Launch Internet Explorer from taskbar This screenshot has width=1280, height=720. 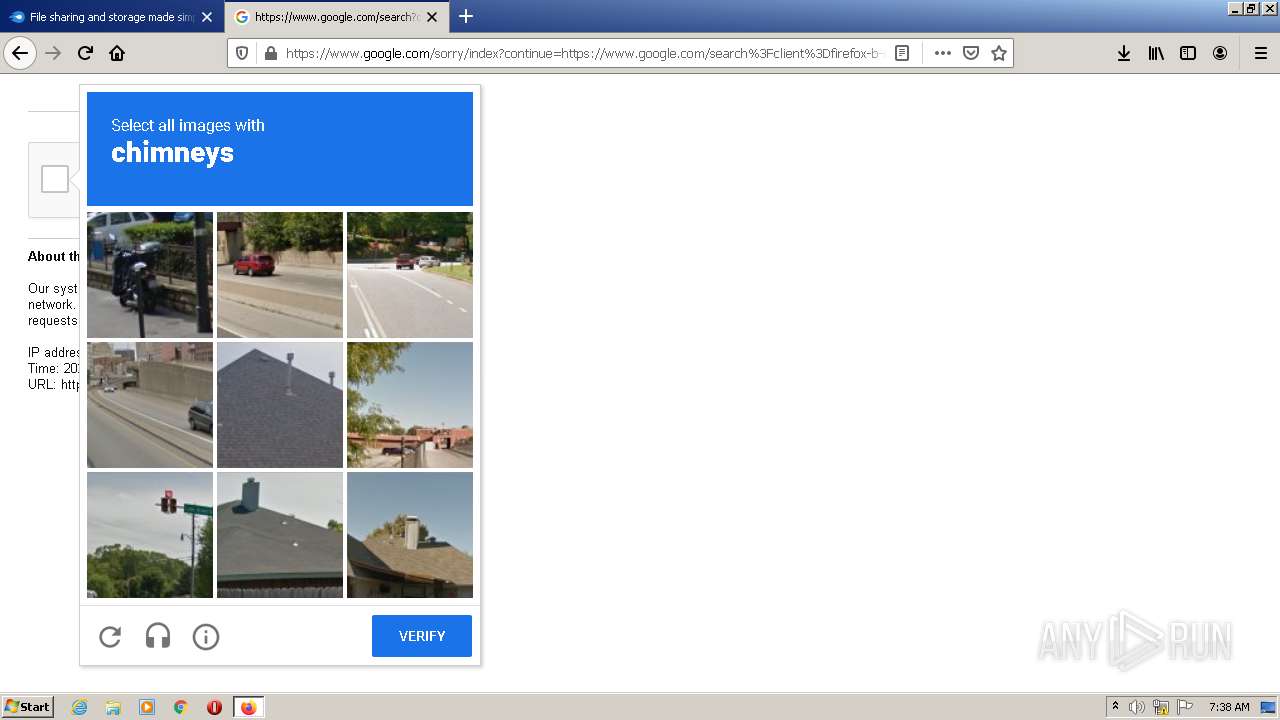click(79, 707)
